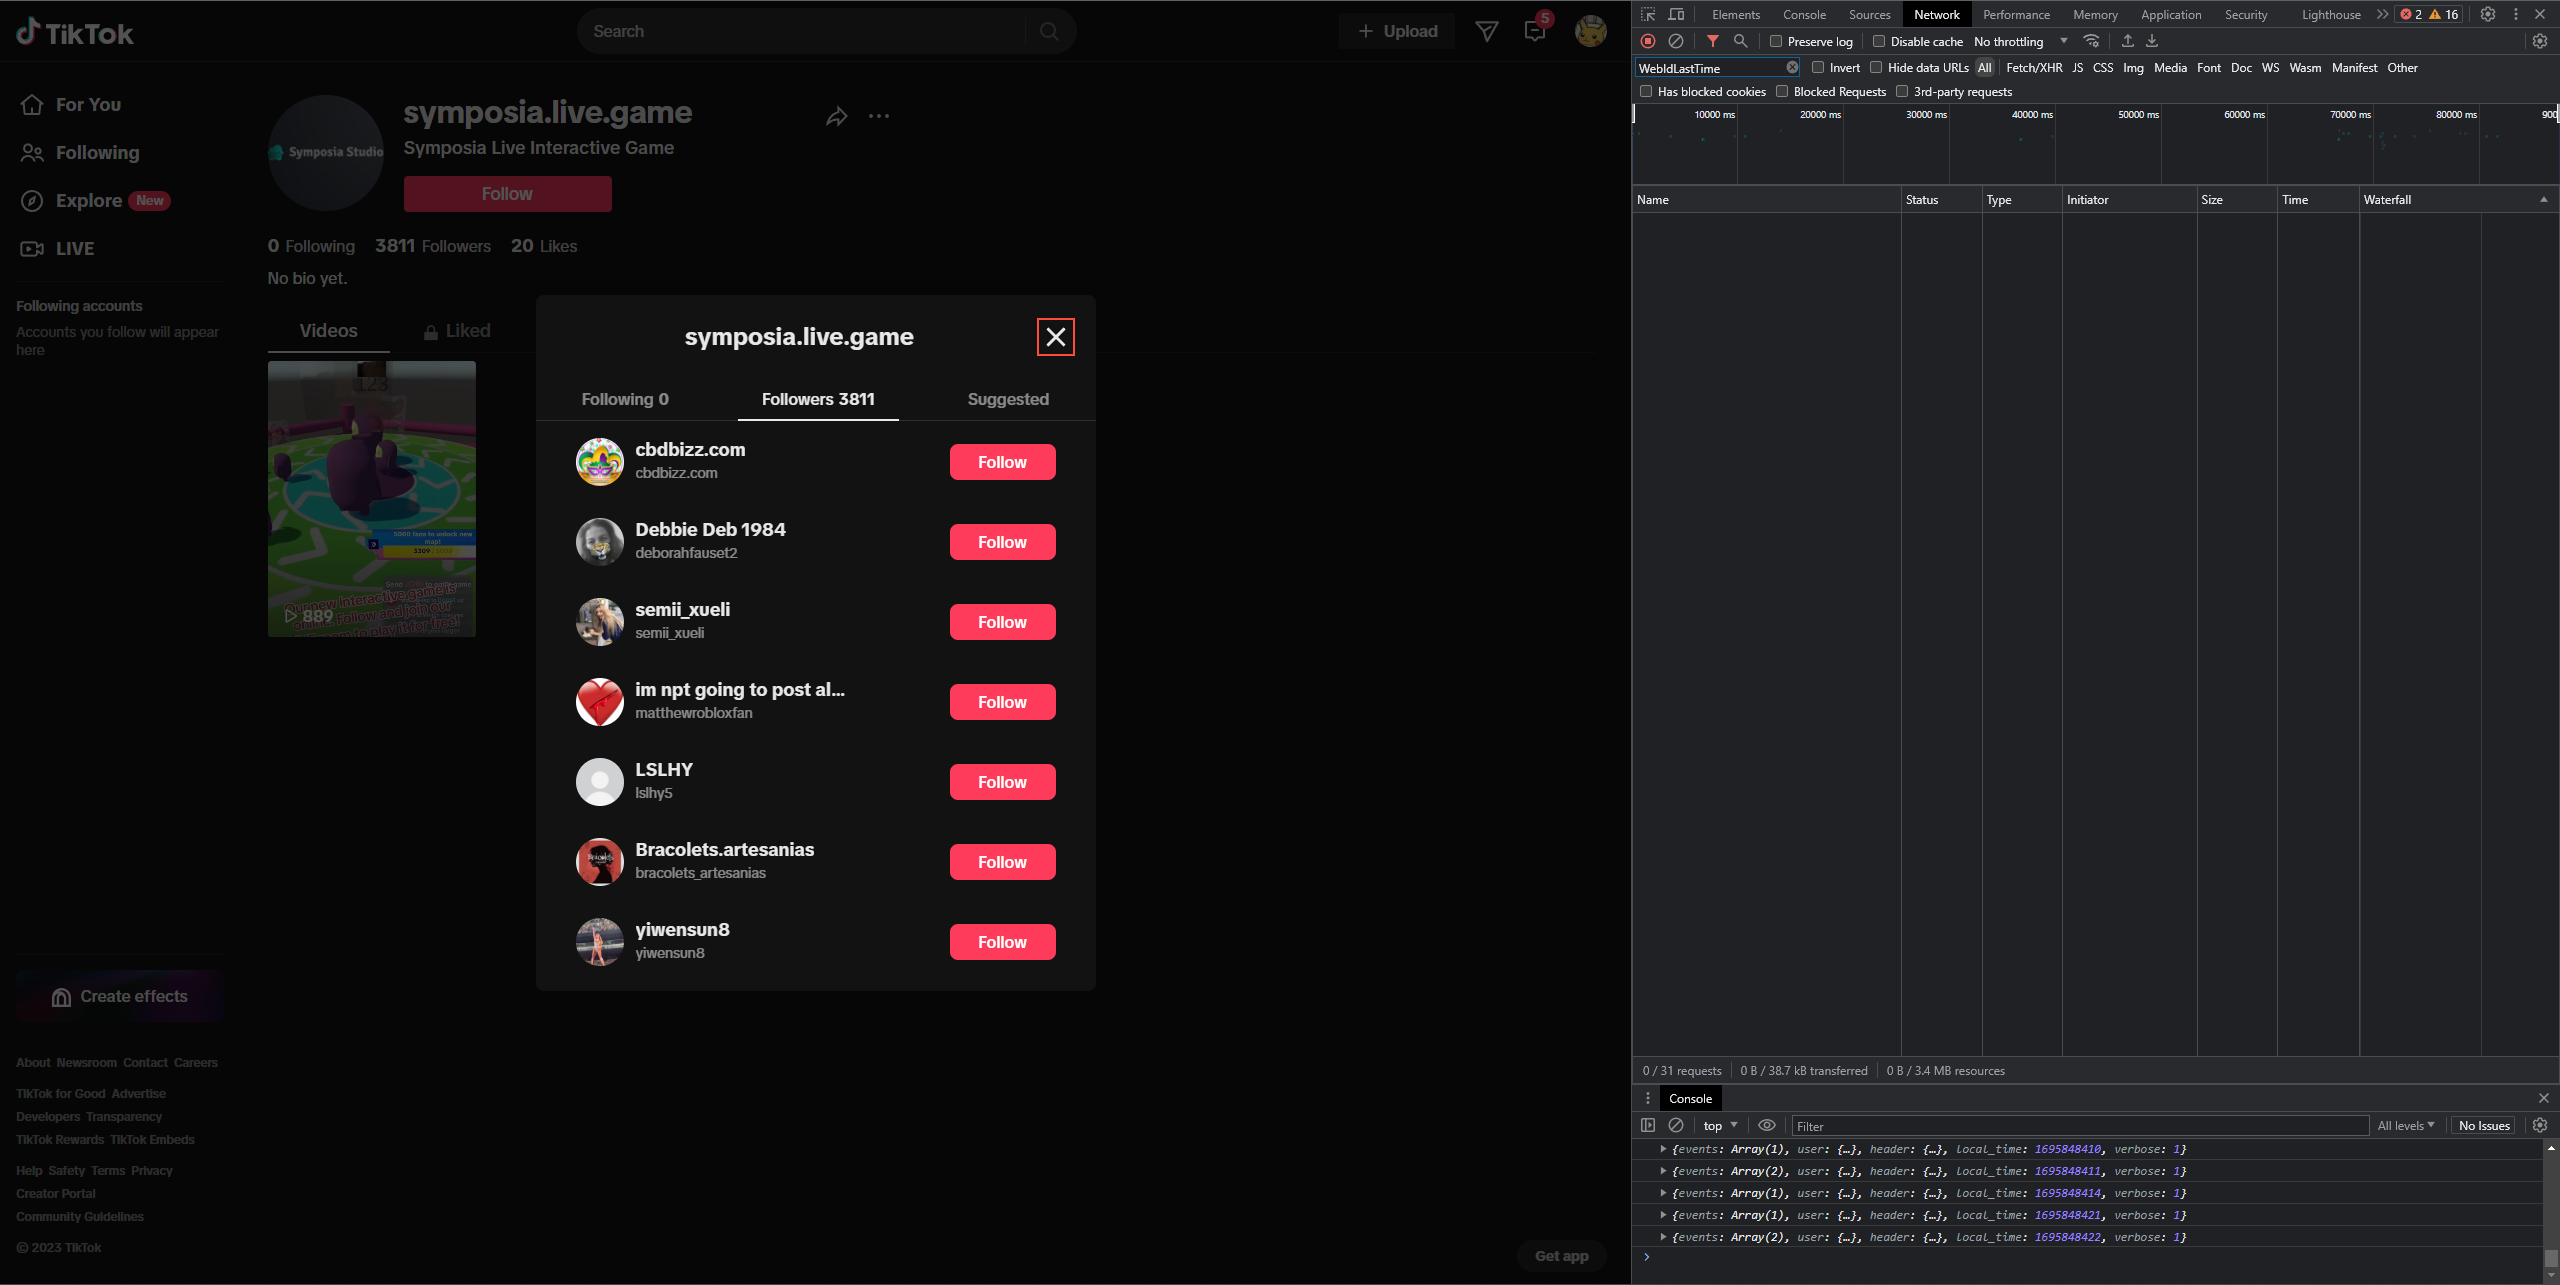
Task: Check Has blocked cookies
Action: pos(1646,91)
